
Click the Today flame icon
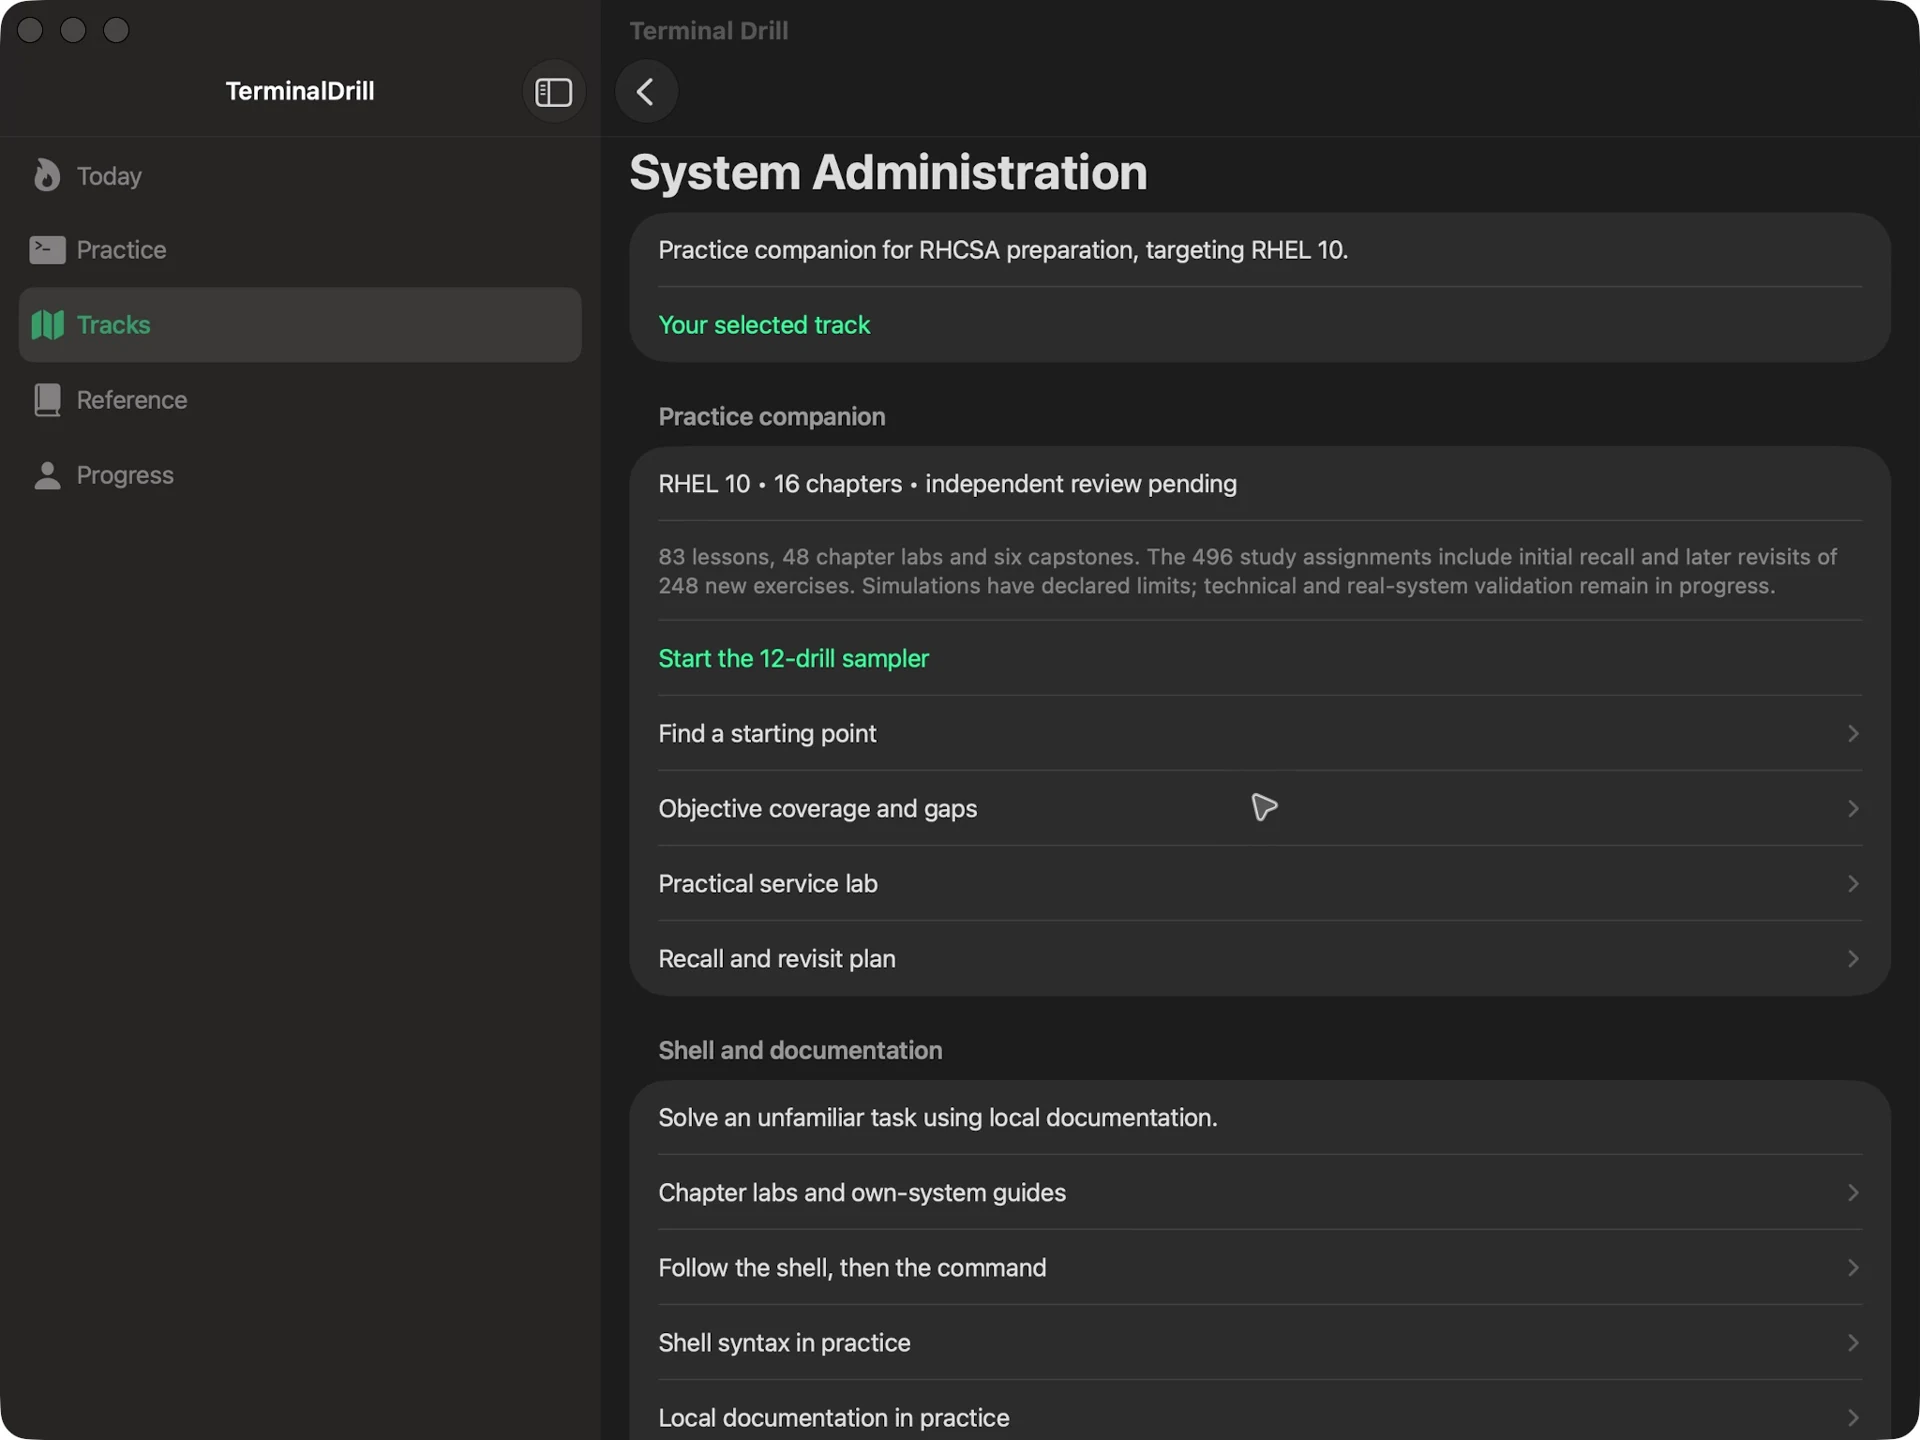pos(46,175)
